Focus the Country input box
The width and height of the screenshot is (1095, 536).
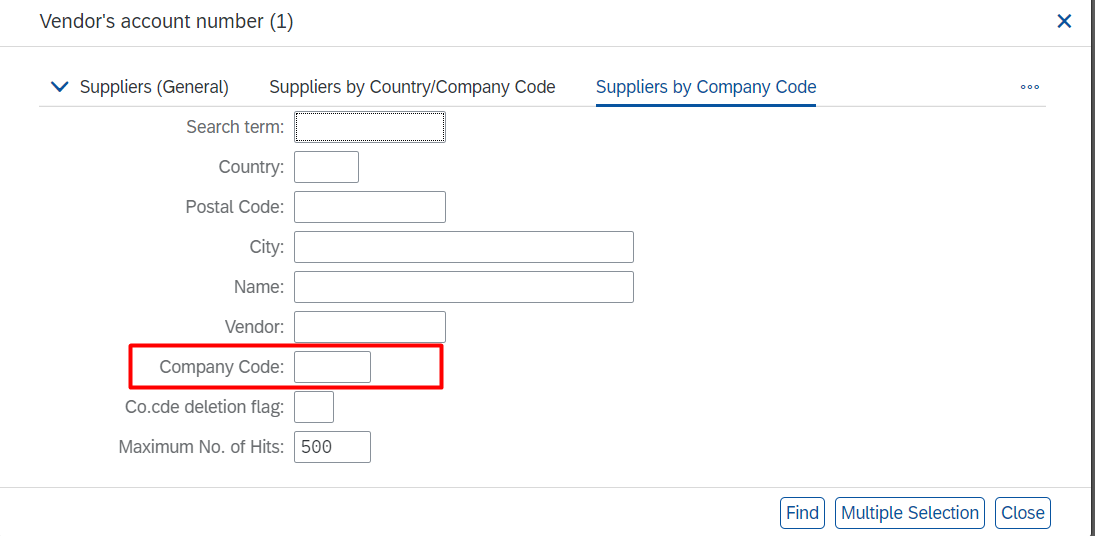click(326, 167)
